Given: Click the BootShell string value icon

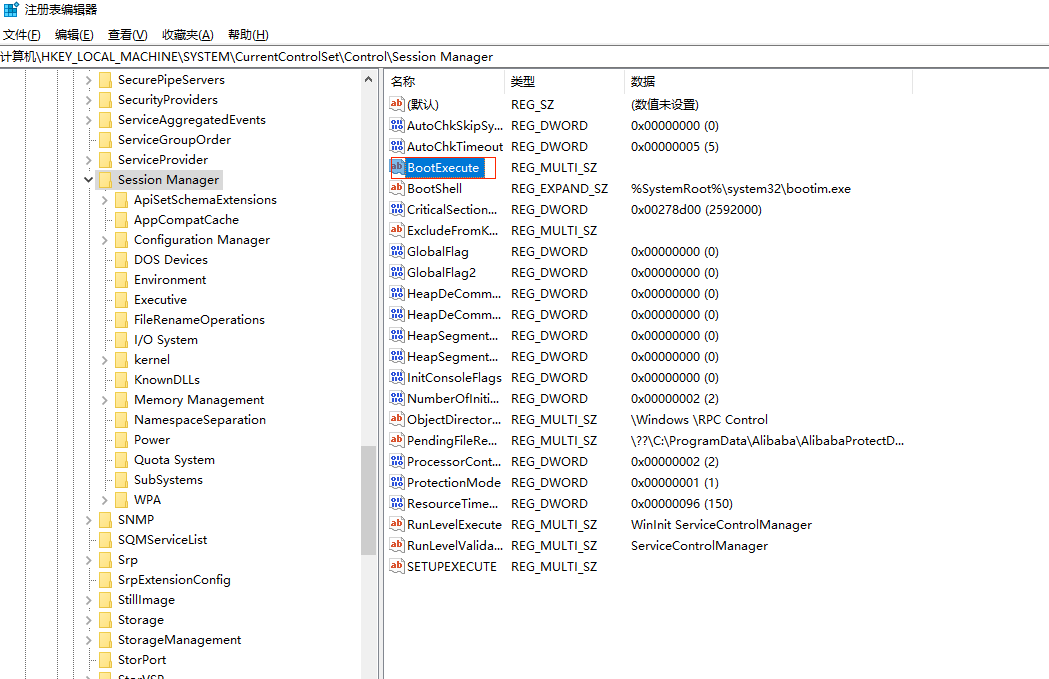Looking at the screenshot, I should (397, 189).
